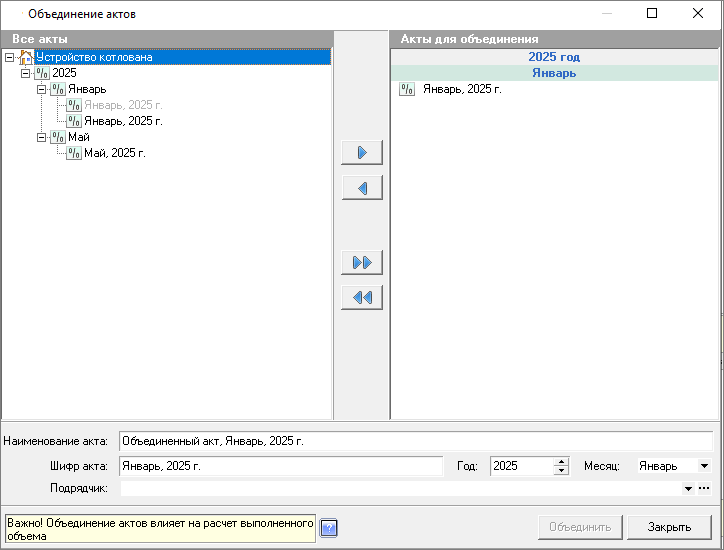Collapse the 2025 year tree node
Image resolution: width=724 pixels, height=550 pixels.
click(25, 73)
